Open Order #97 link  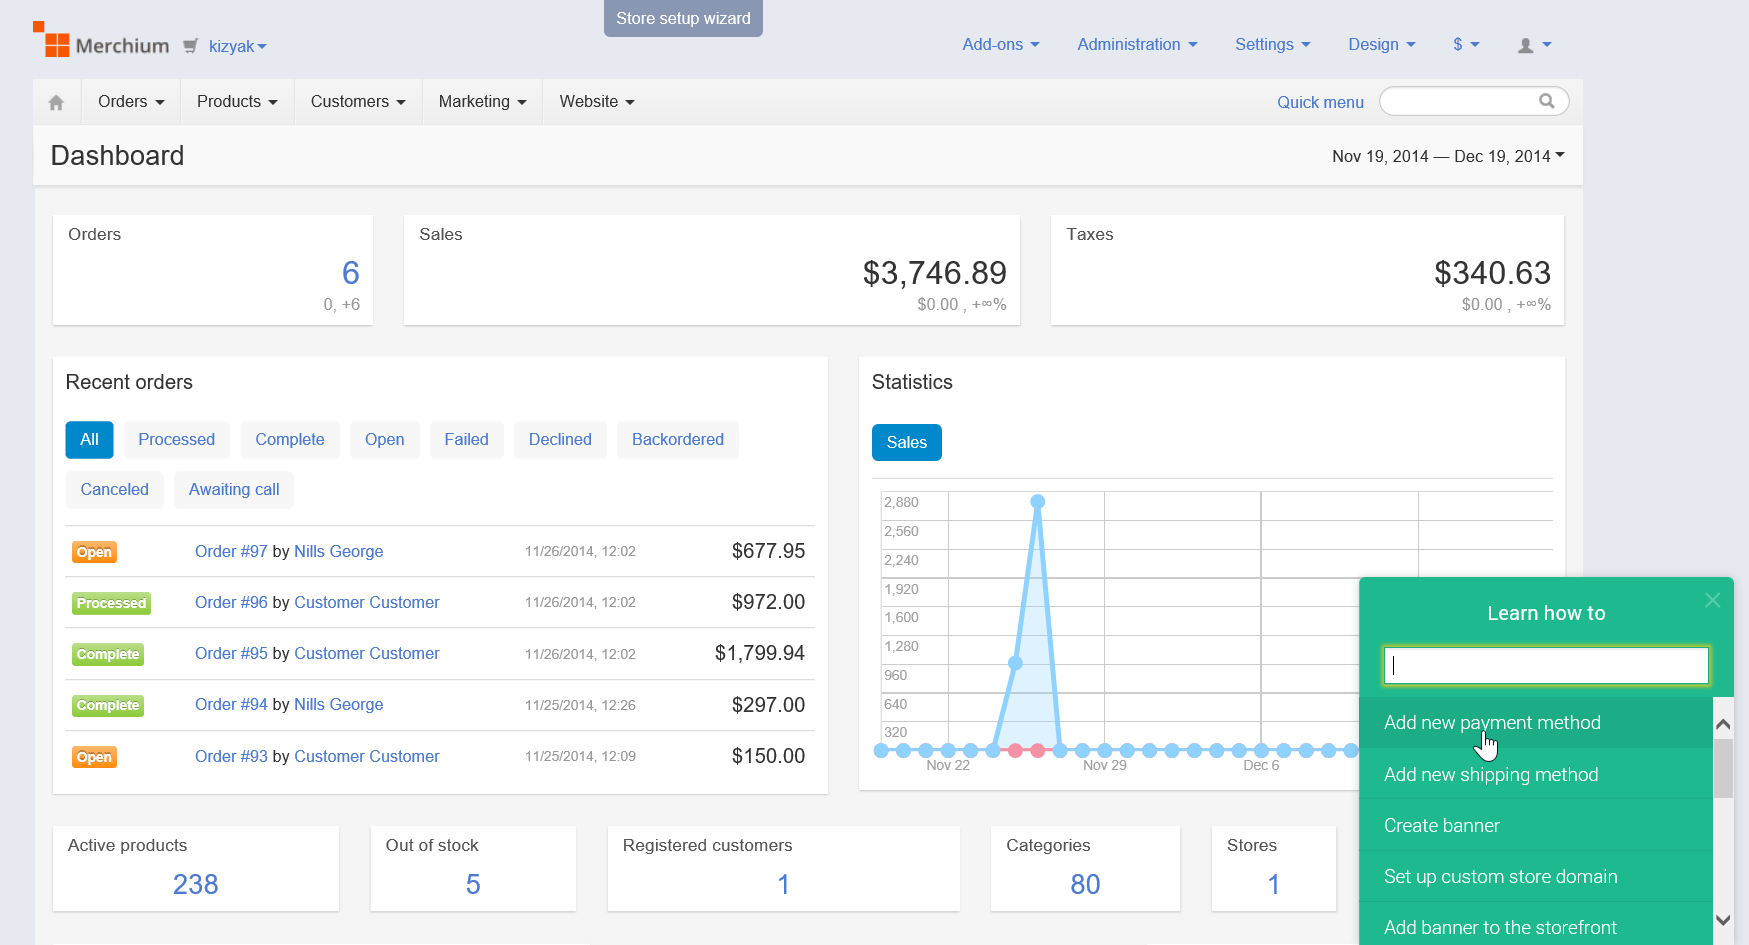click(x=231, y=552)
